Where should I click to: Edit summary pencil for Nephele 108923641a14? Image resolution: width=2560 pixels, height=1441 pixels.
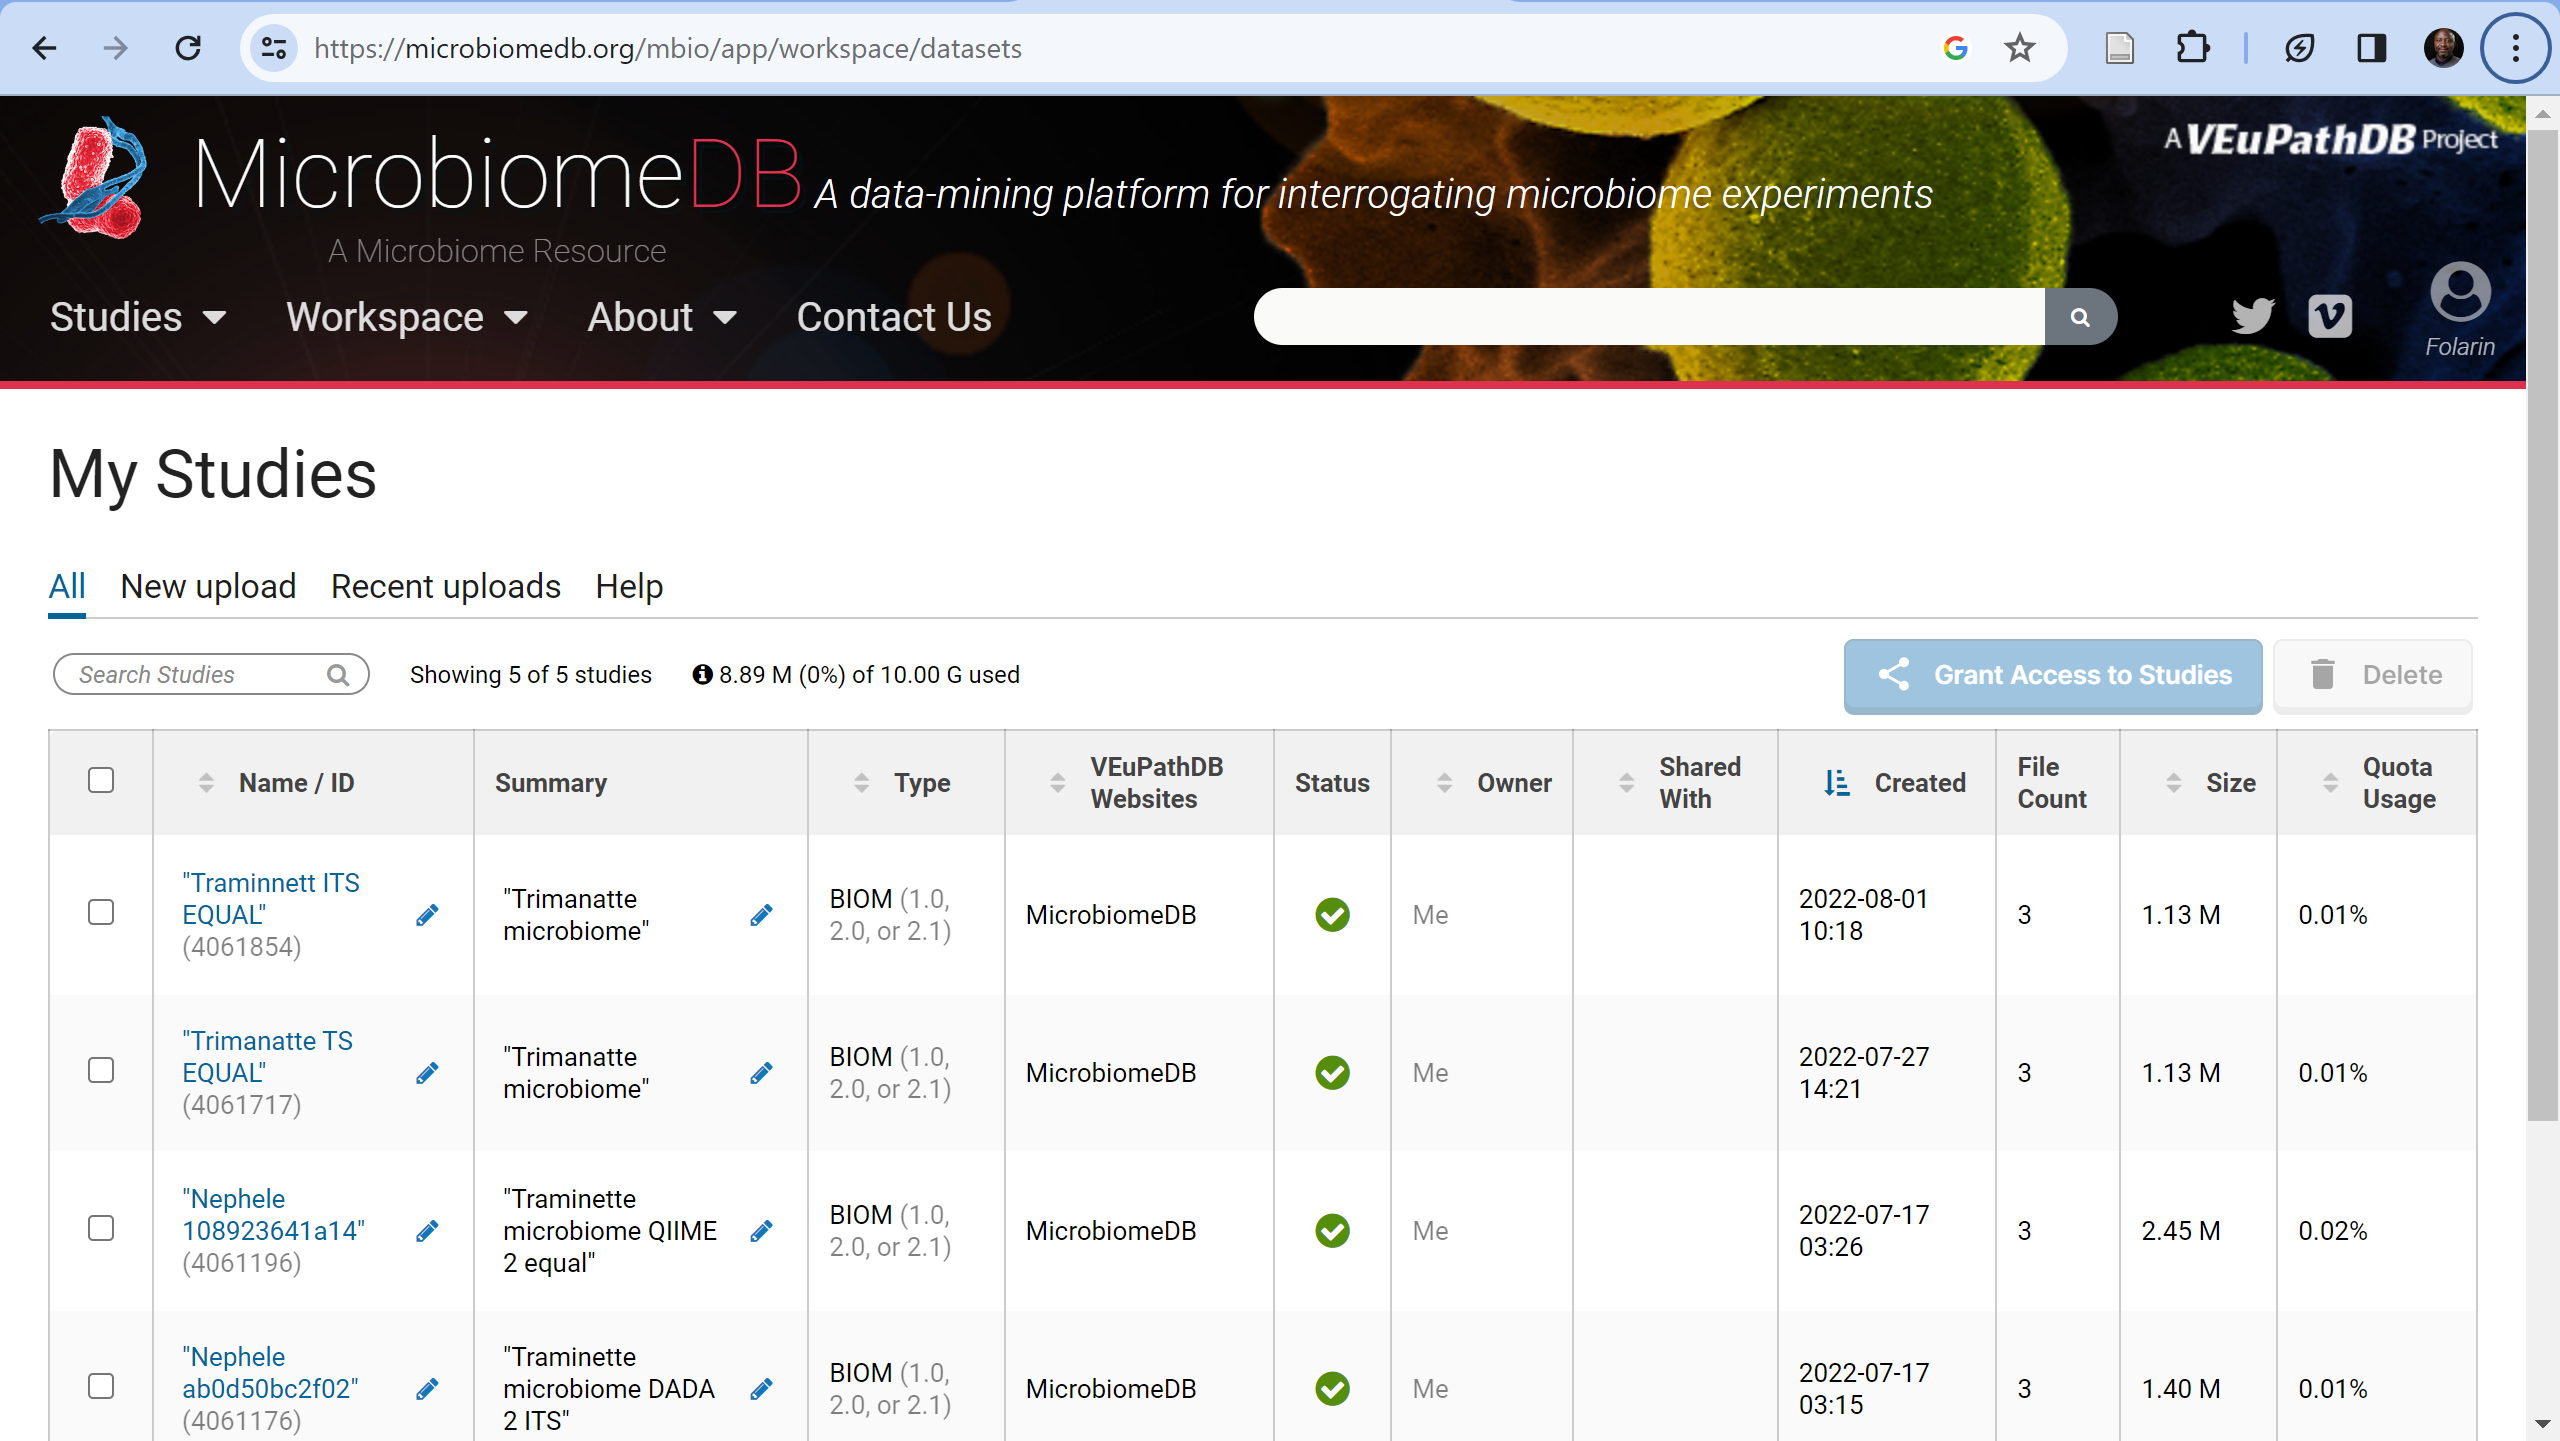coord(761,1231)
